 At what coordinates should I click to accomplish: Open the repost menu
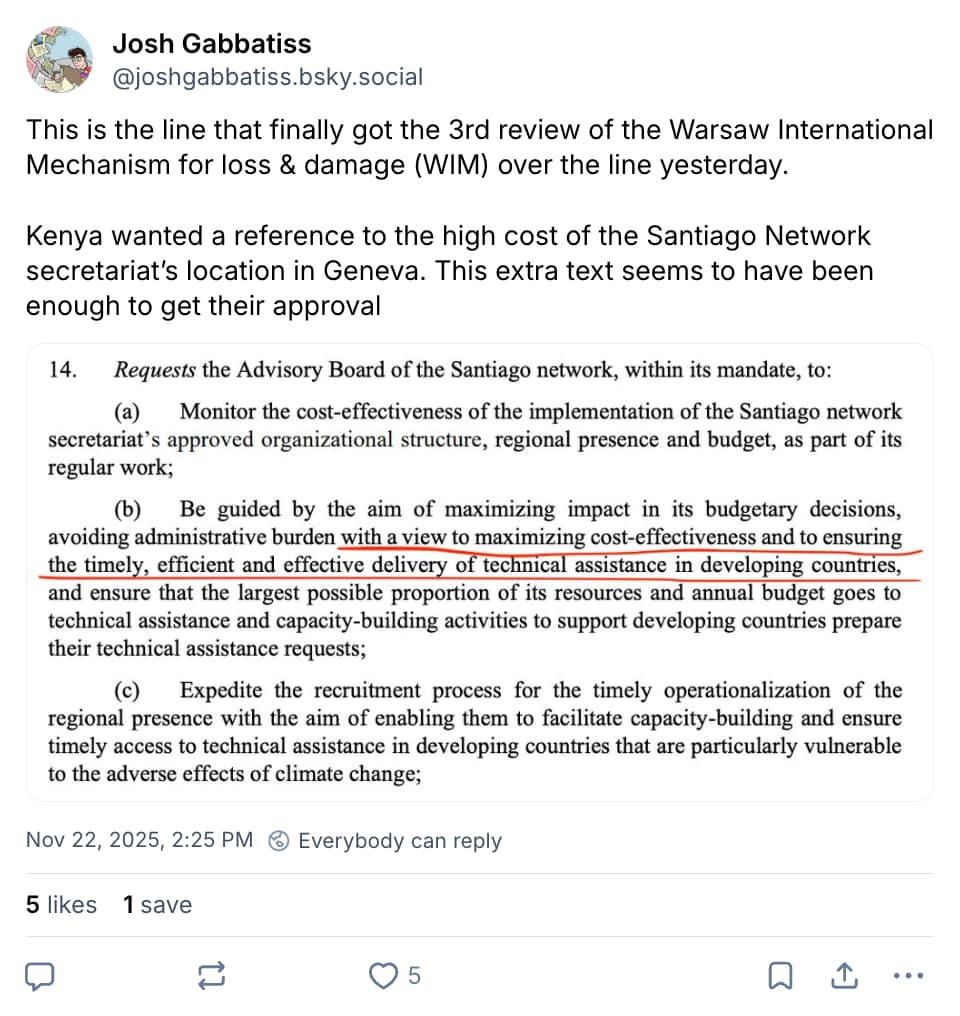211,974
